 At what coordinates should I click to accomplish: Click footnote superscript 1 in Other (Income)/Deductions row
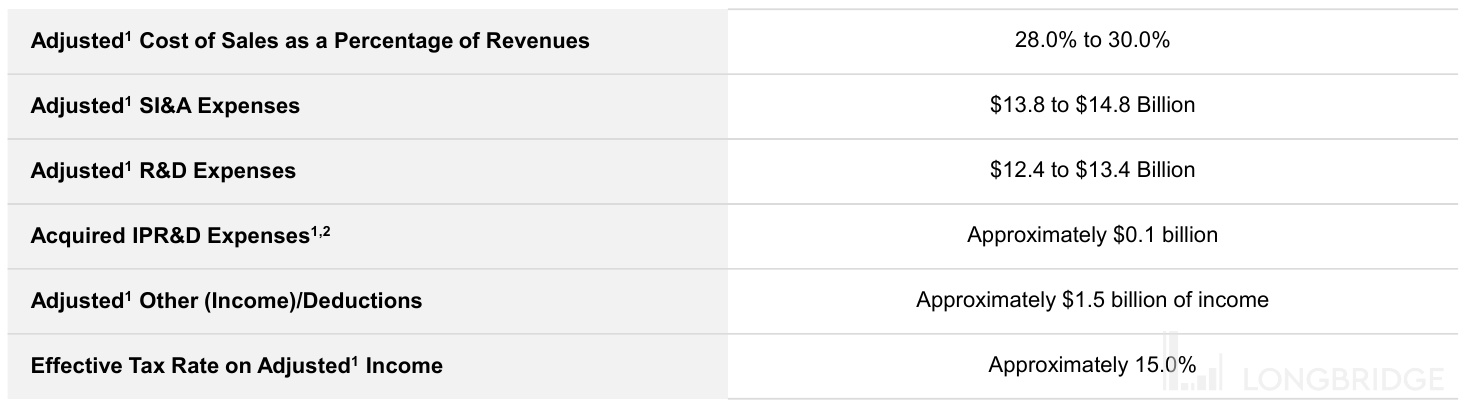click(x=127, y=295)
